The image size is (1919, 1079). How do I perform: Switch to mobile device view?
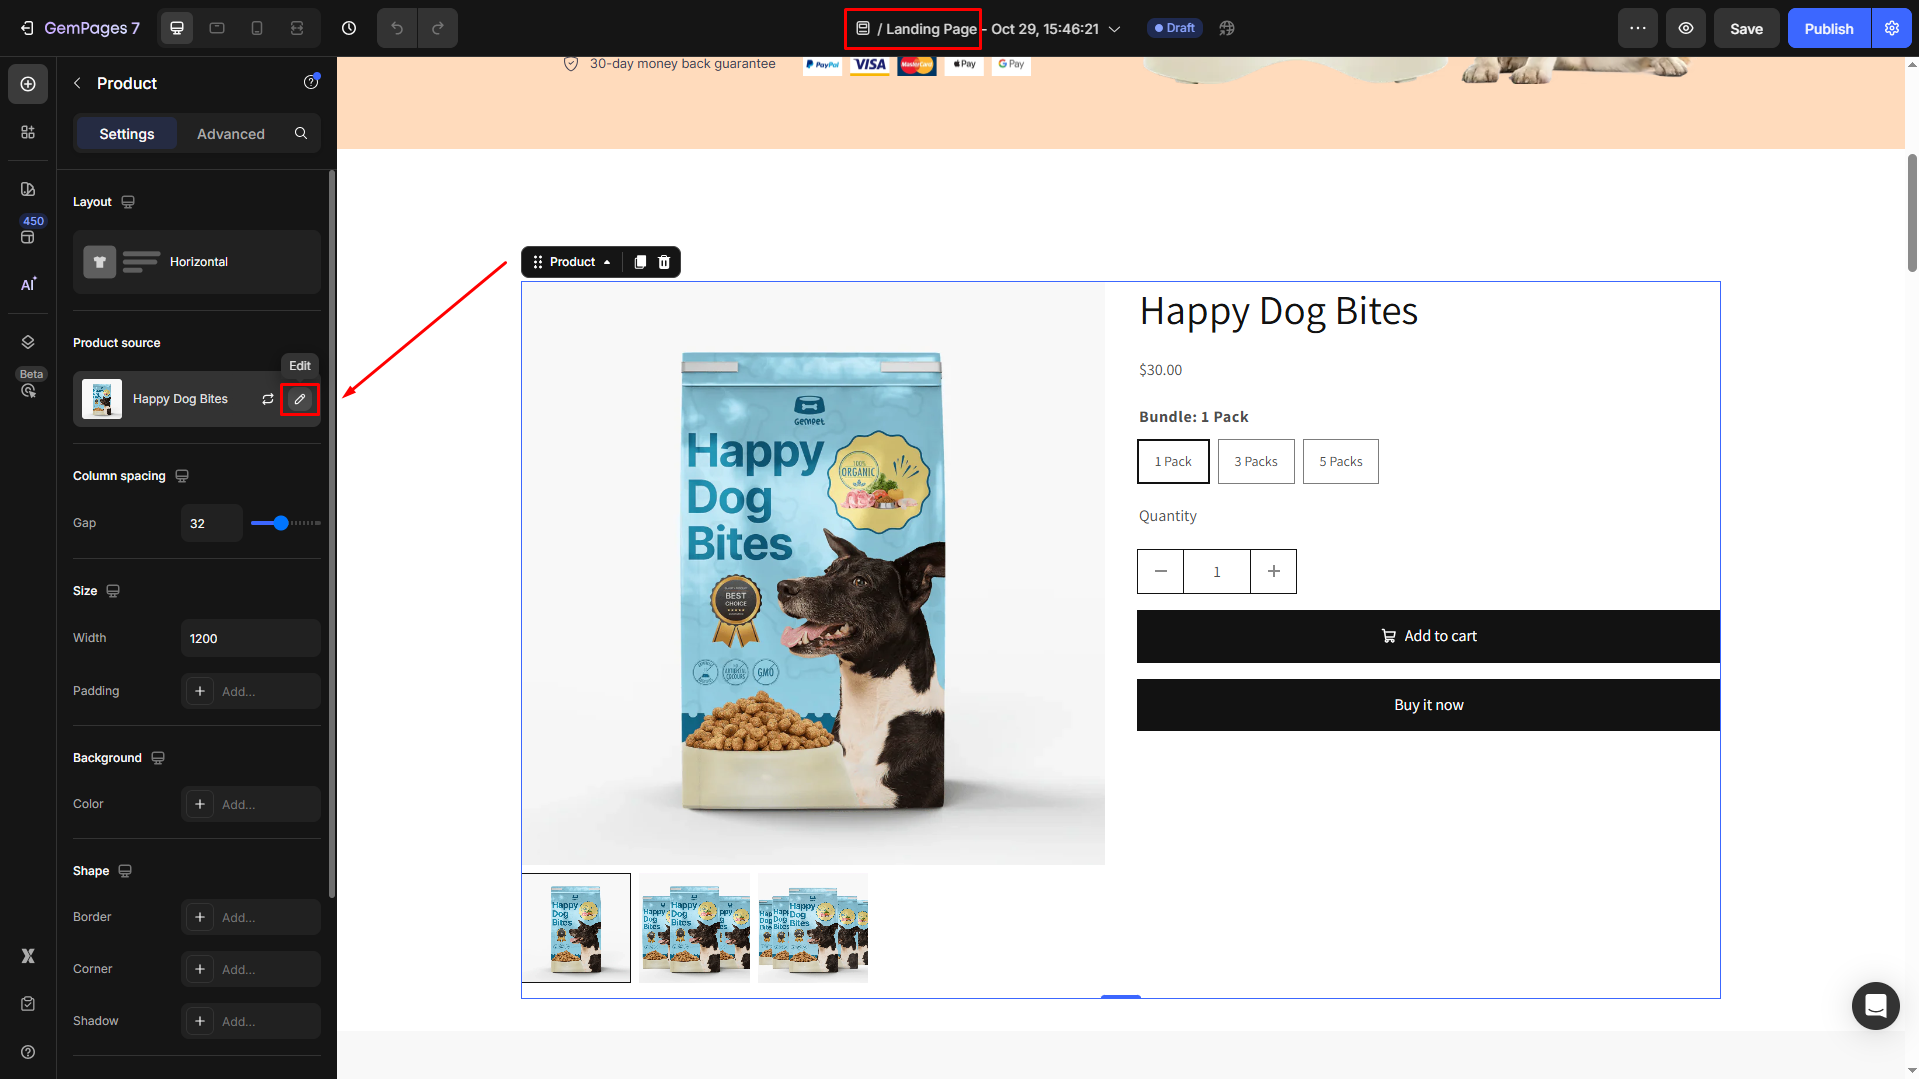[x=257, y=28]
